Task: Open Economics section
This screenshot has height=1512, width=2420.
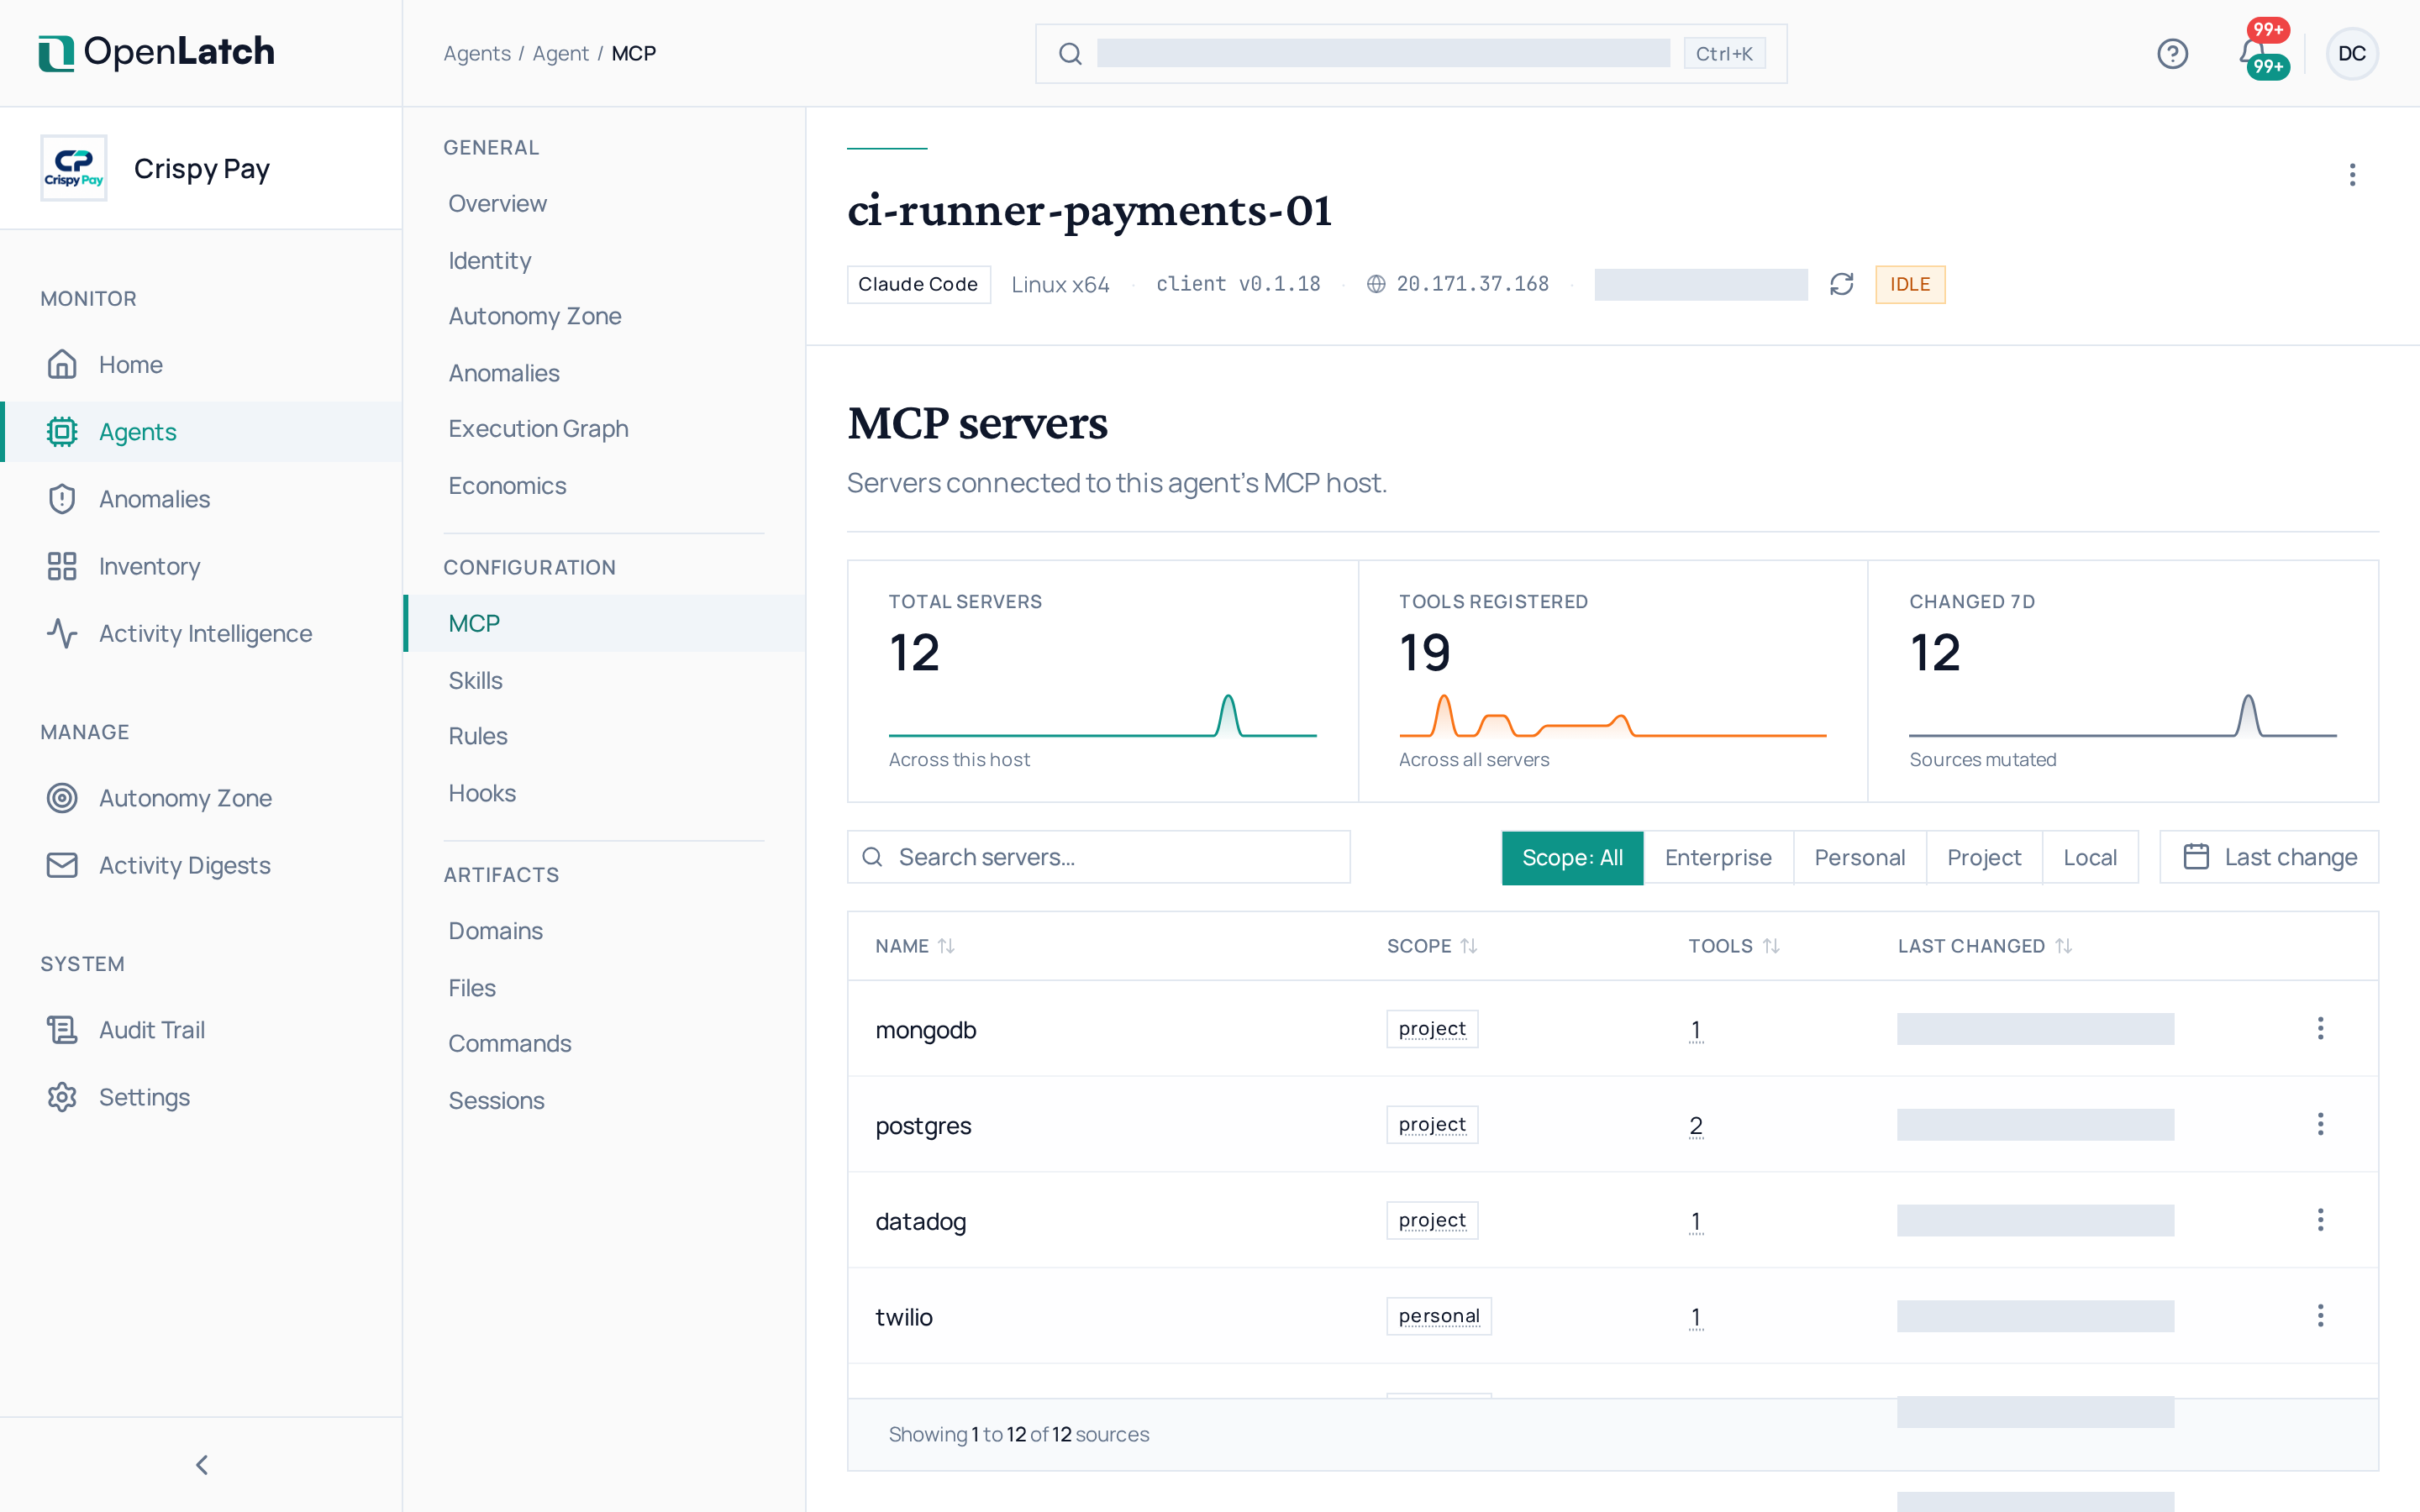Action: pyautogui.click(x=604, y=485)
